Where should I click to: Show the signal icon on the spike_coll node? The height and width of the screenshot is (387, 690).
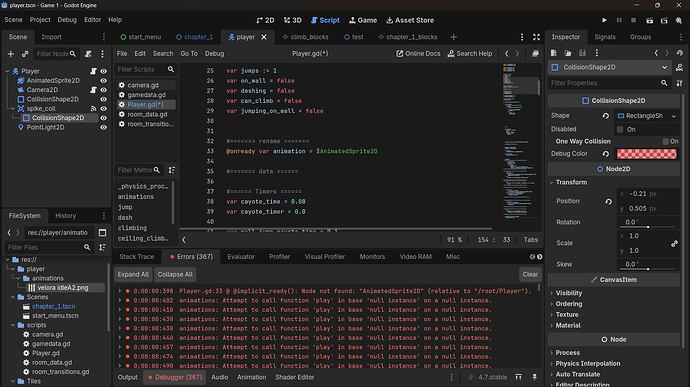[93, 108]
